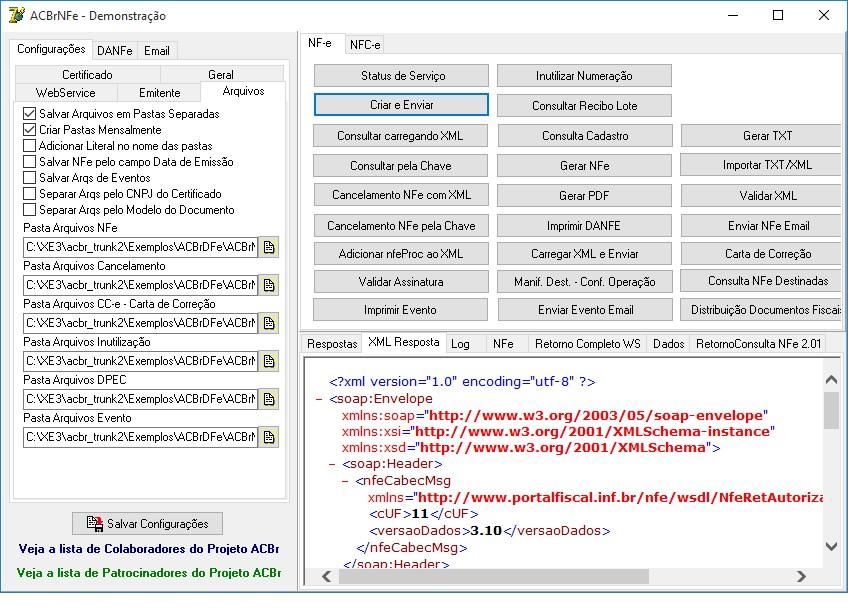The width and height of the screenshot is (848, 616).
Task: Select the Arquivos tab
Action: point(243,91)
